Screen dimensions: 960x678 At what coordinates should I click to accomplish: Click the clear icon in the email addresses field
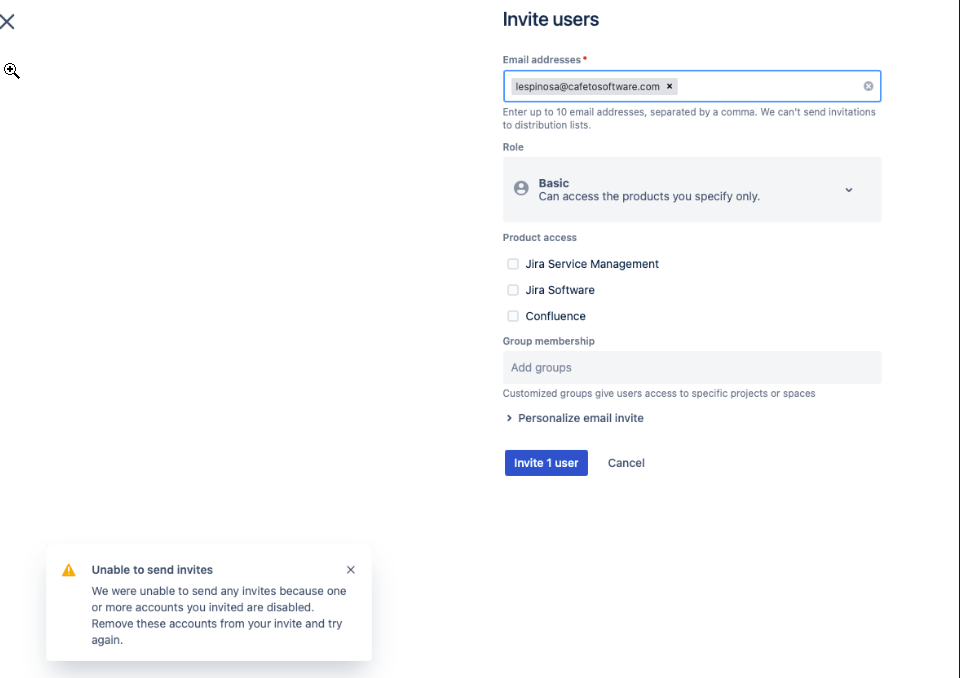click(867, 86)
